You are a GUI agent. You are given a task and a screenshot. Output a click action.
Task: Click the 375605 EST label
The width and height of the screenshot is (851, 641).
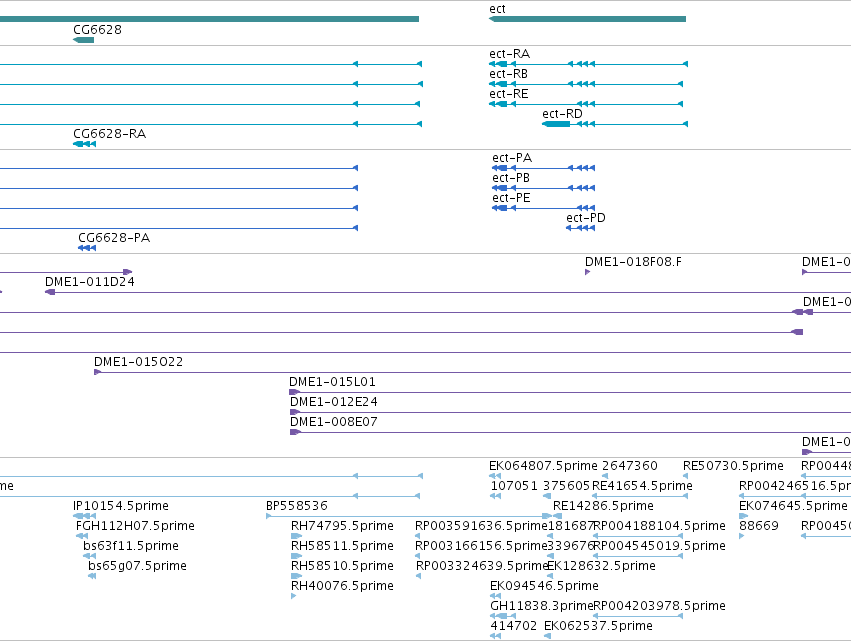coord(566,486)
